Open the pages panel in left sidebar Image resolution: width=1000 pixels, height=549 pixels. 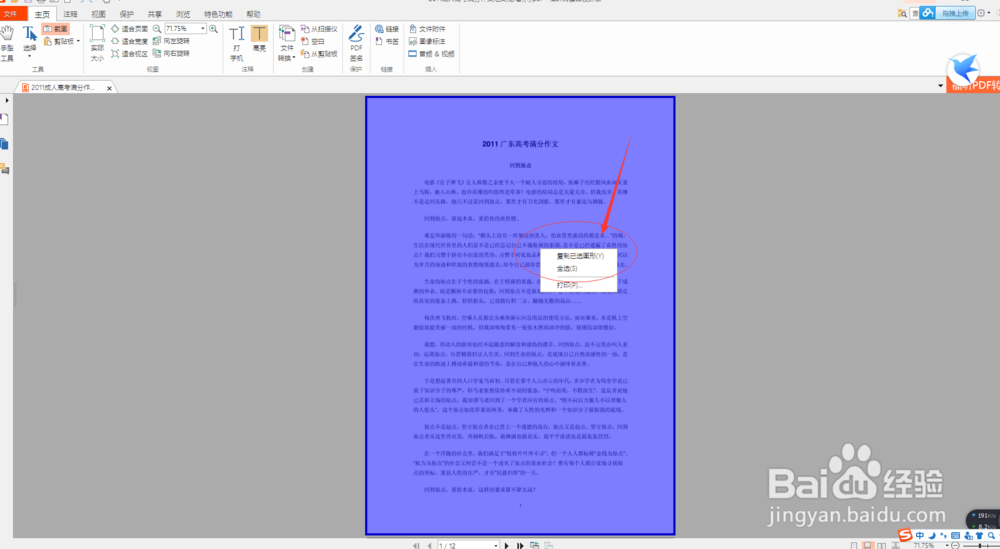click(4, 120)
